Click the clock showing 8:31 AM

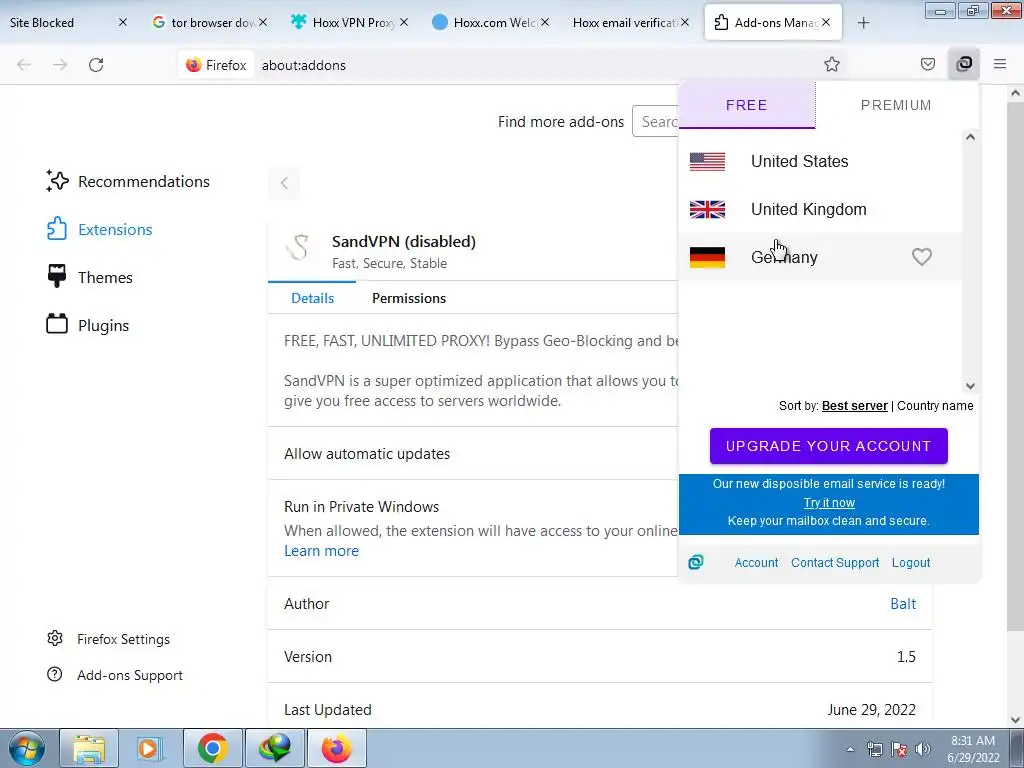click(972, 741)
